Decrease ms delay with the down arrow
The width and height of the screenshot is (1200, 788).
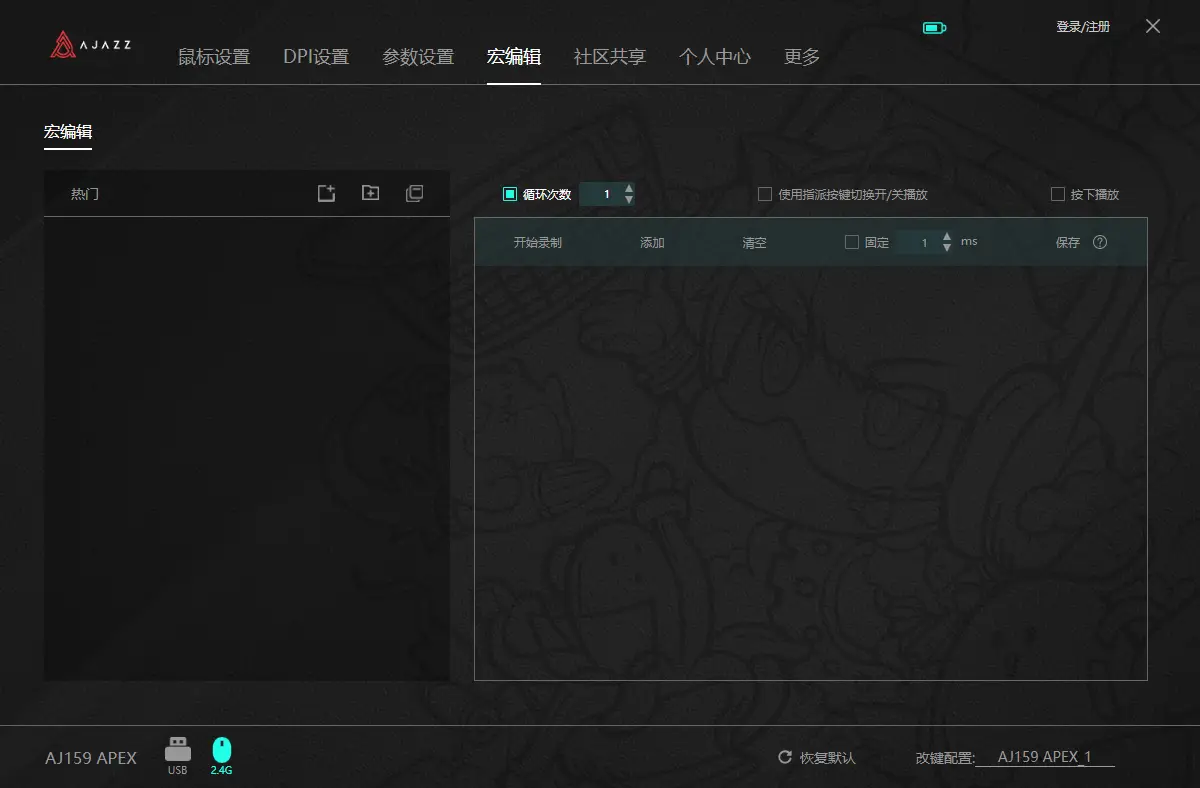(946, 247)
